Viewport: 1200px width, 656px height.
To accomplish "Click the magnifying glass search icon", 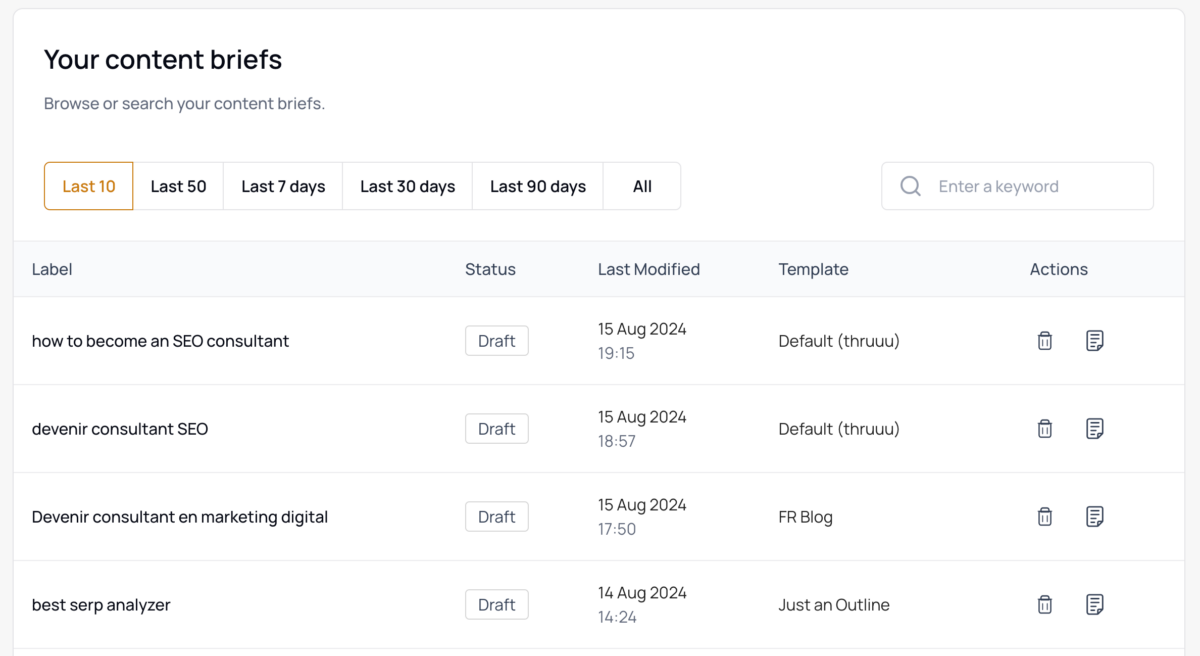I will [x=910, y=186].
